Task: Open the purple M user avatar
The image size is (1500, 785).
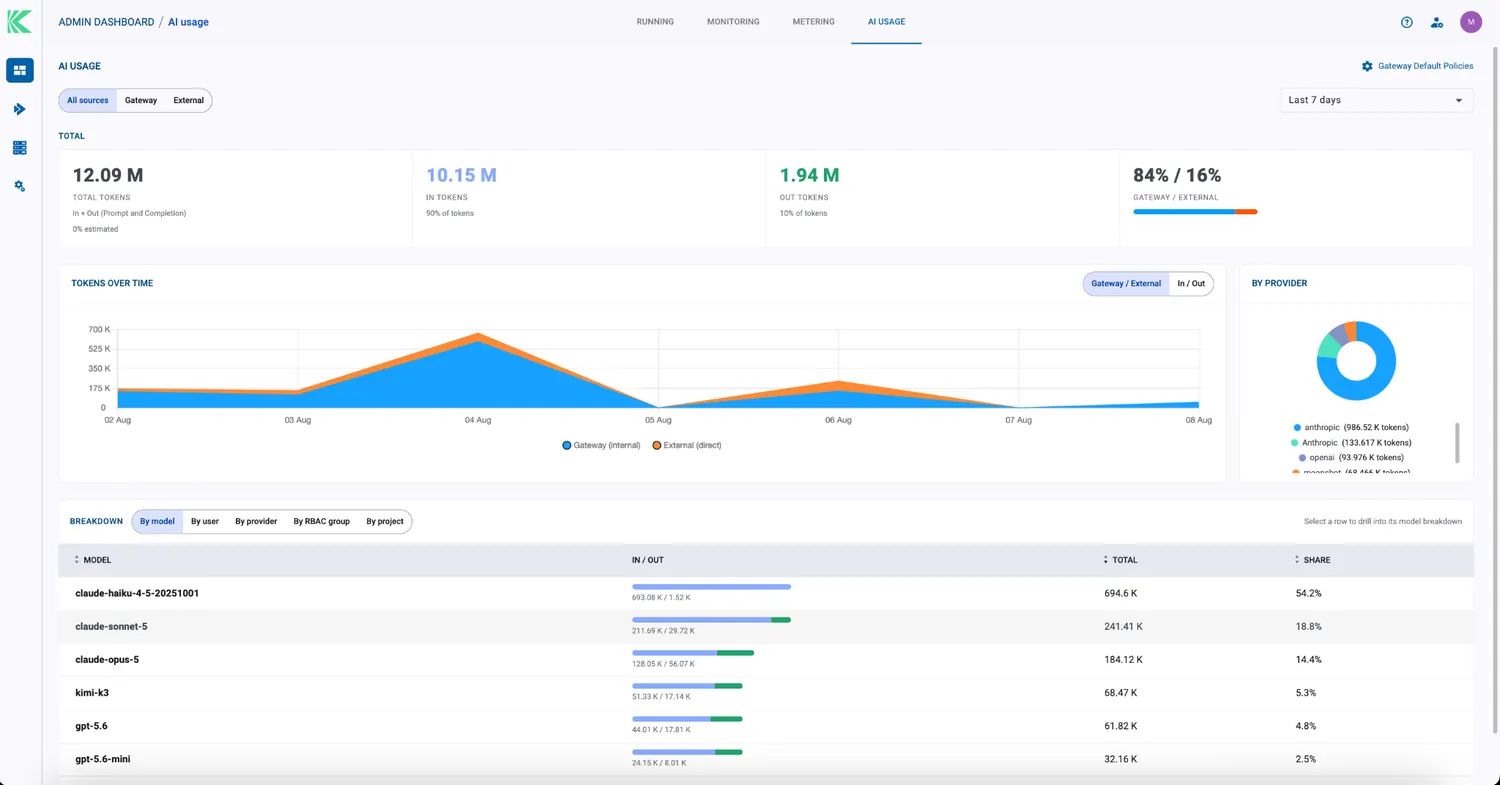Action: [x=1471, y=22]
